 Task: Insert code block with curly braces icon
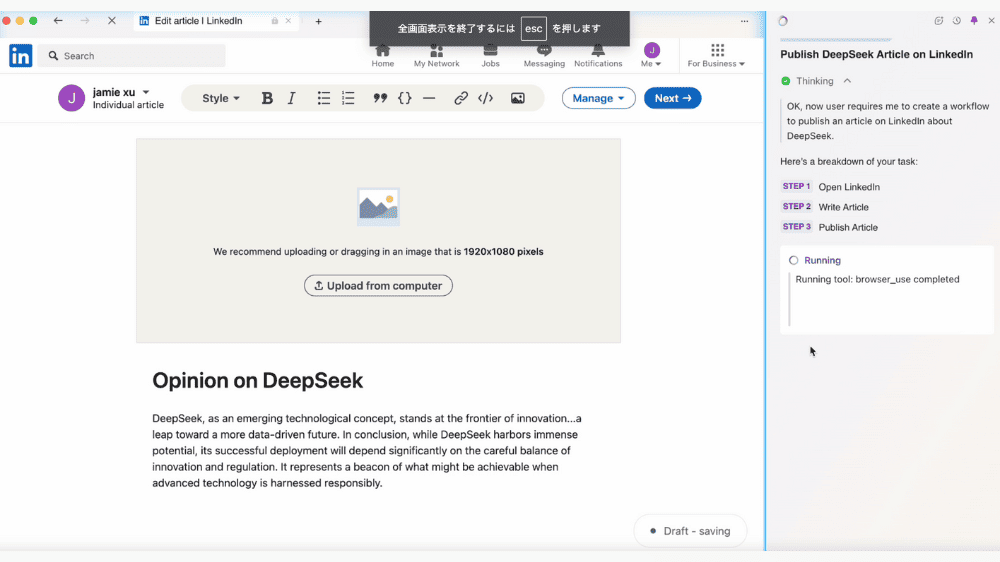coord(405,98)
